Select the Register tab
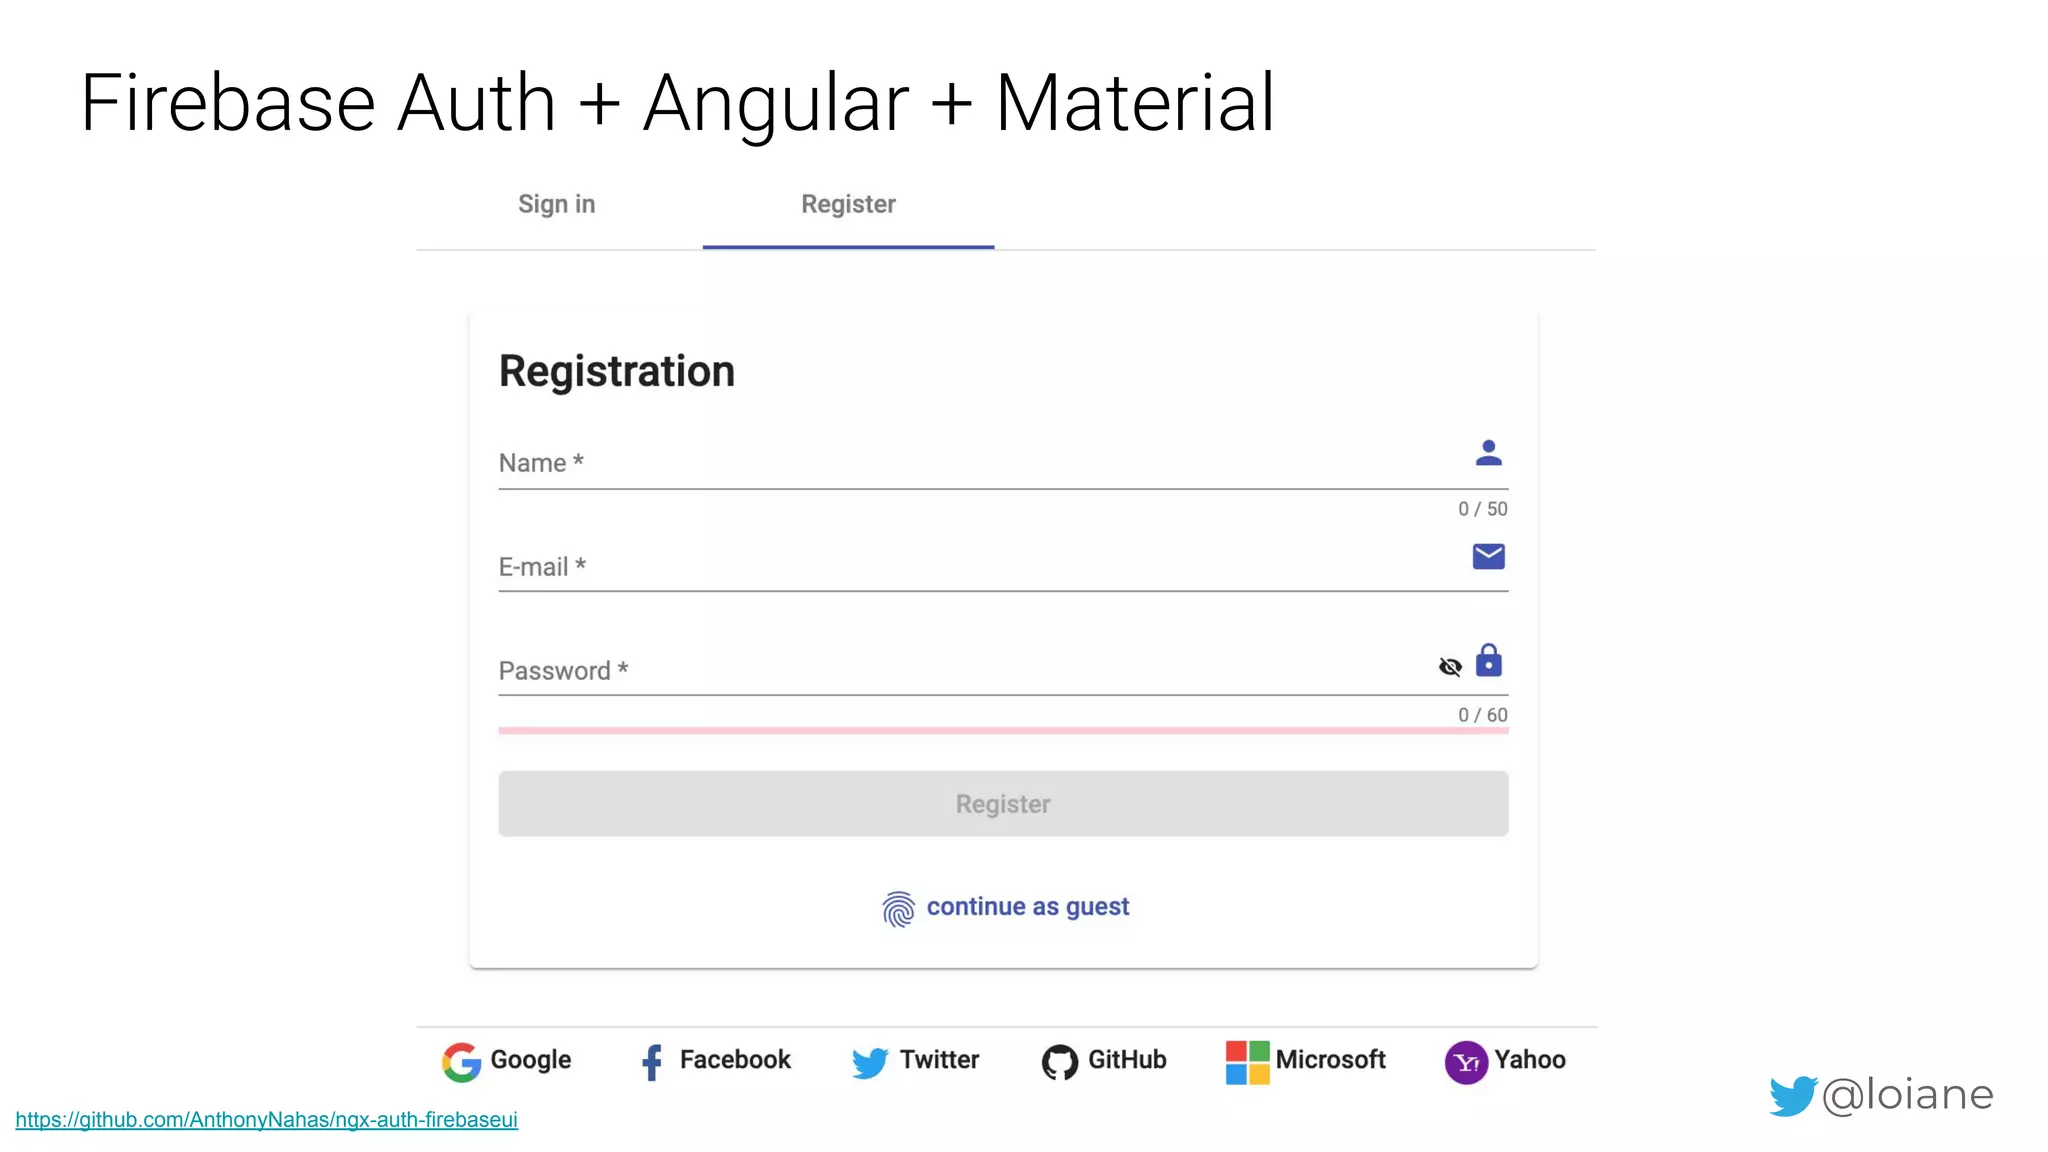The image size is (2048, 1152). click(848, 204)
